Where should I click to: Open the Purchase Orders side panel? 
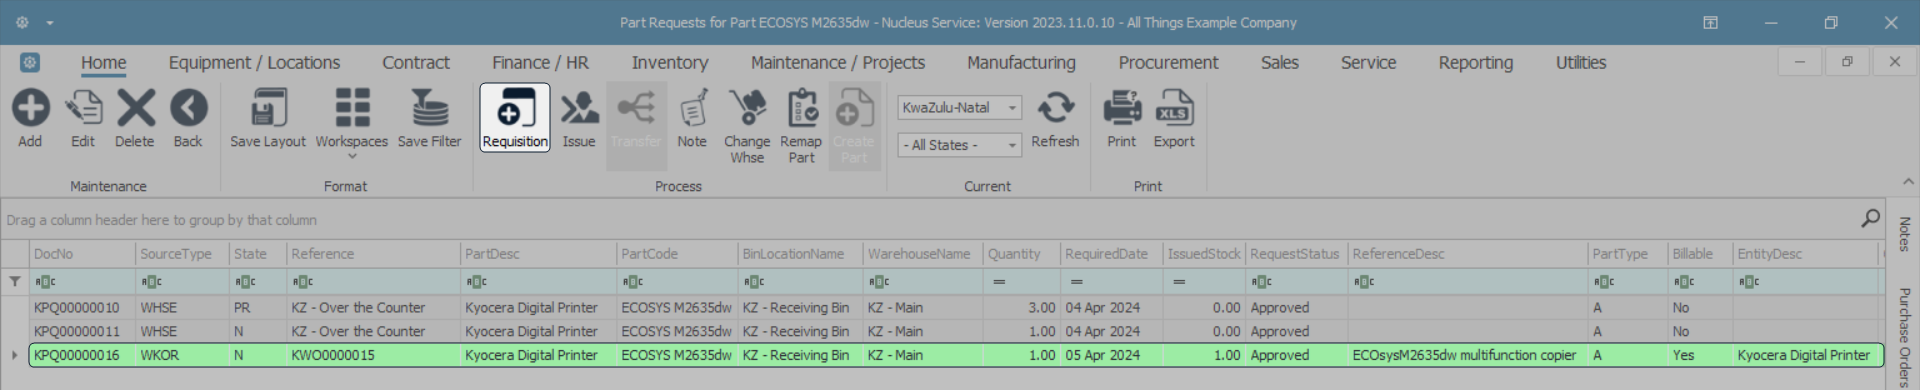(x=1904, y=337)
